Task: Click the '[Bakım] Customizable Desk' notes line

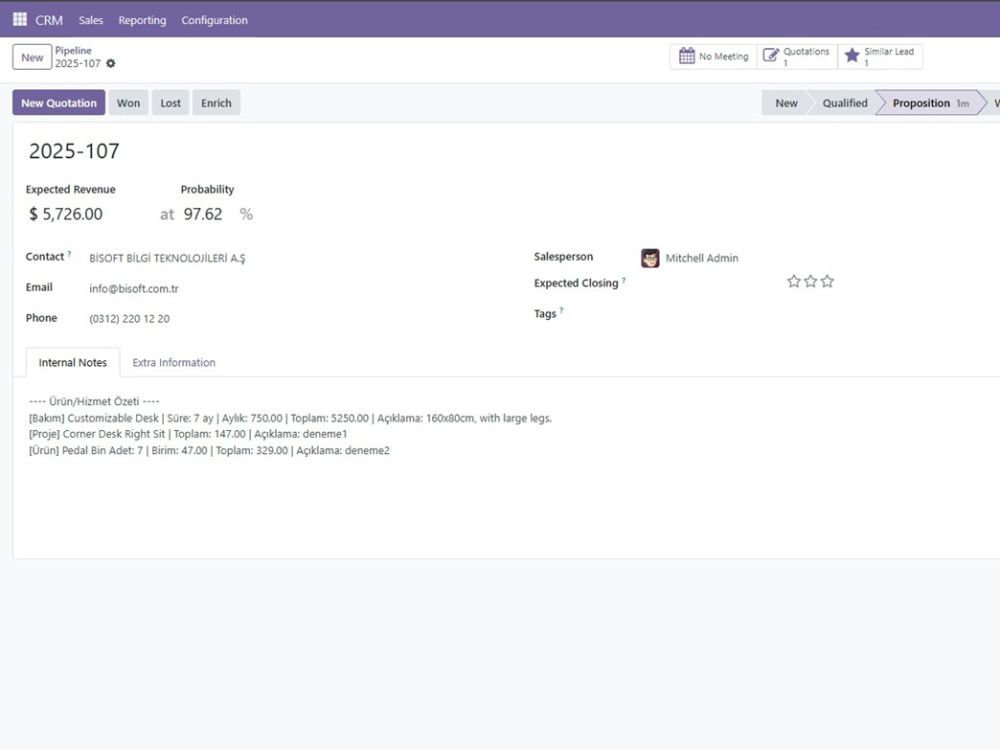Action: (x=290, y=418)
